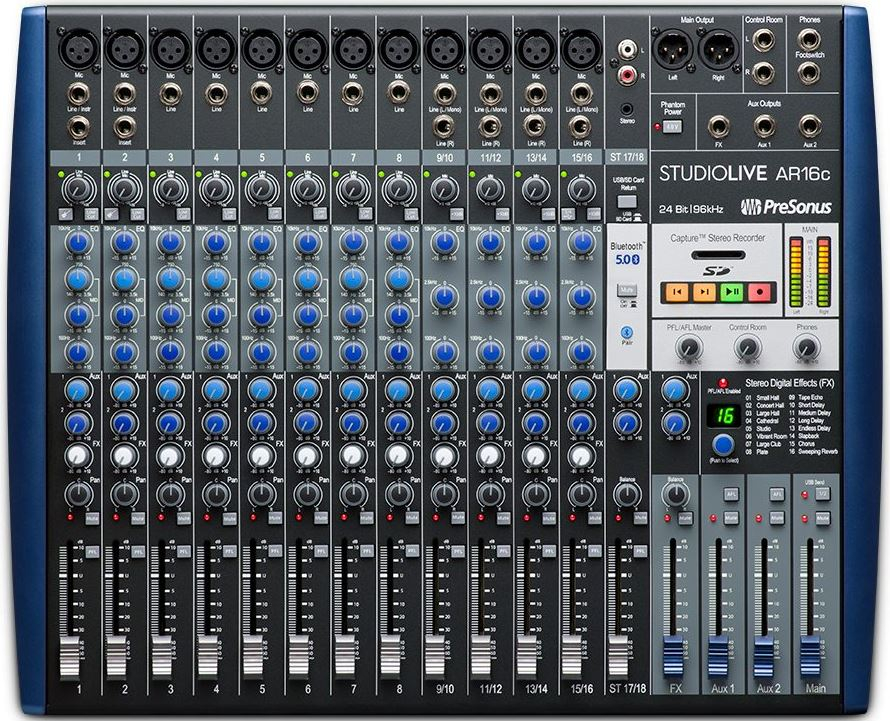Mute channel 1
The width and height of the screenshot is (890, 721).
pyautogui.click(x=93, y=518)
